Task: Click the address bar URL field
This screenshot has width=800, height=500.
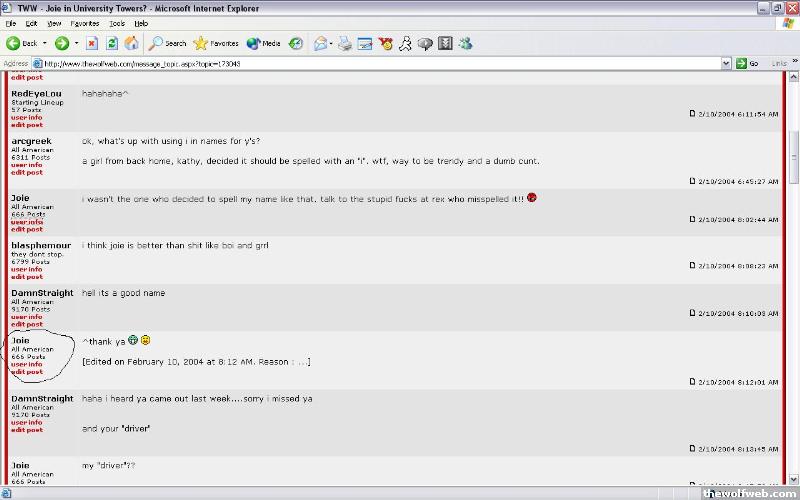Action: 380,63
